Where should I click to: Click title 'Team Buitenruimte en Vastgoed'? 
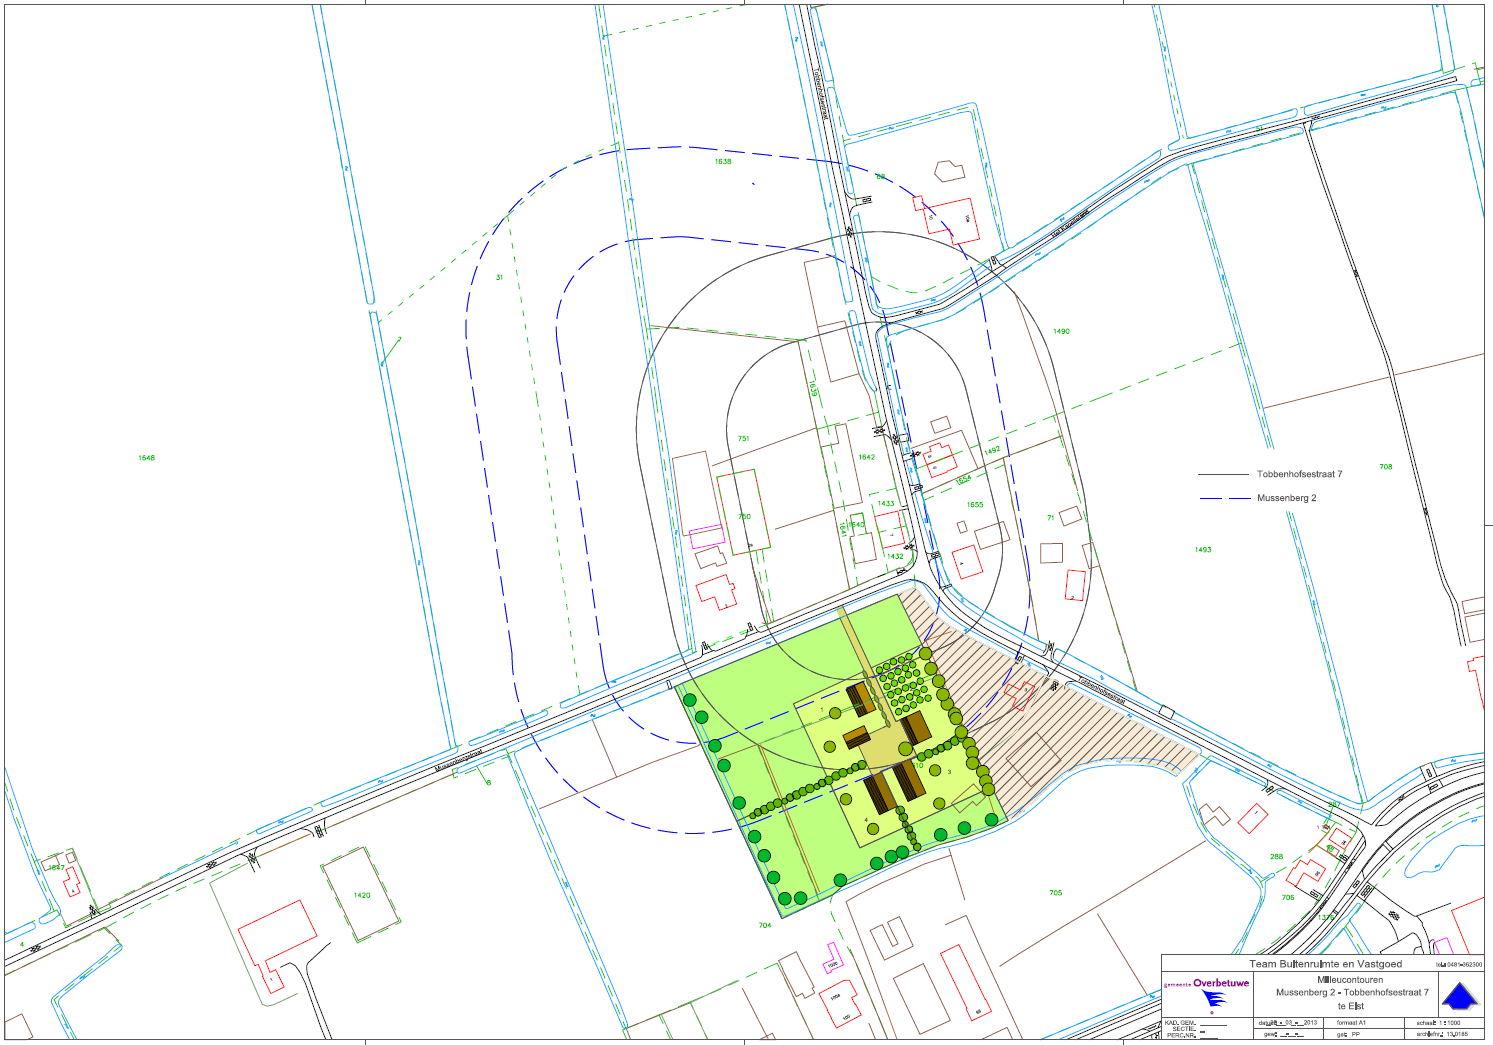1326,964
